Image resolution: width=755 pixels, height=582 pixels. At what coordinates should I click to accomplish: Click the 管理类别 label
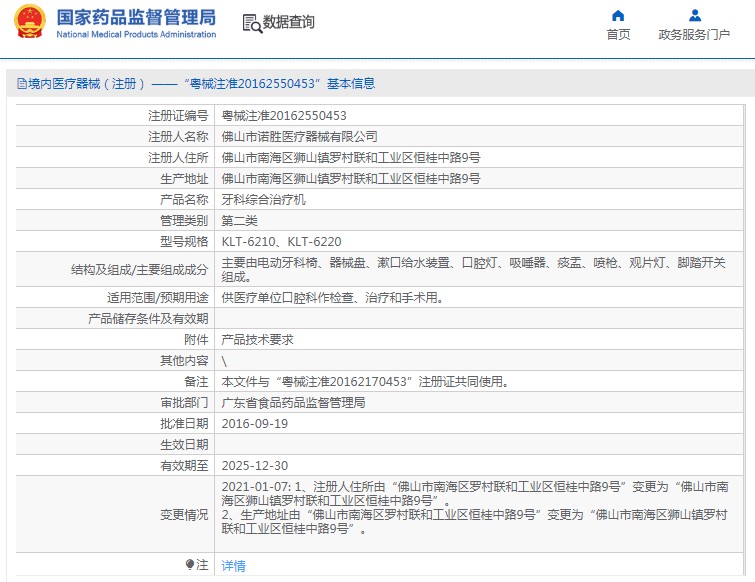(x=184, y=220)
